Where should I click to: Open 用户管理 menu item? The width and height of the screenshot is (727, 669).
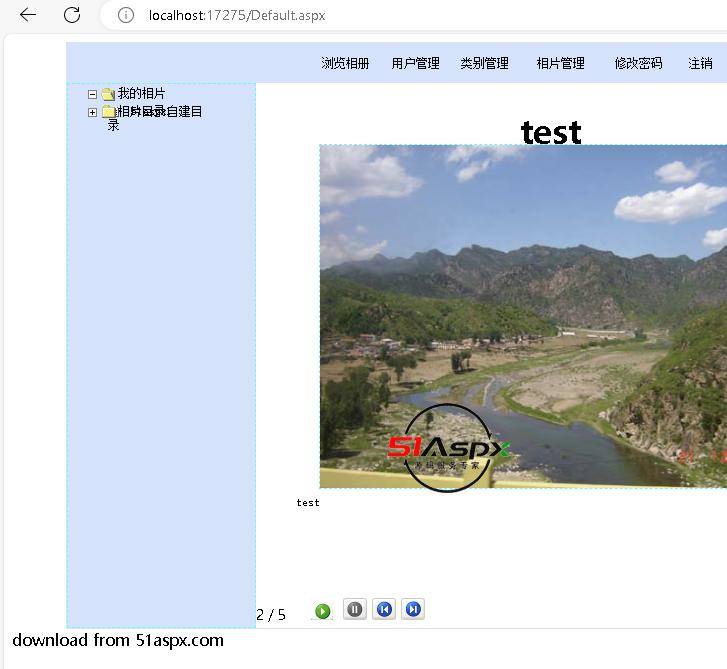point(415,63)
